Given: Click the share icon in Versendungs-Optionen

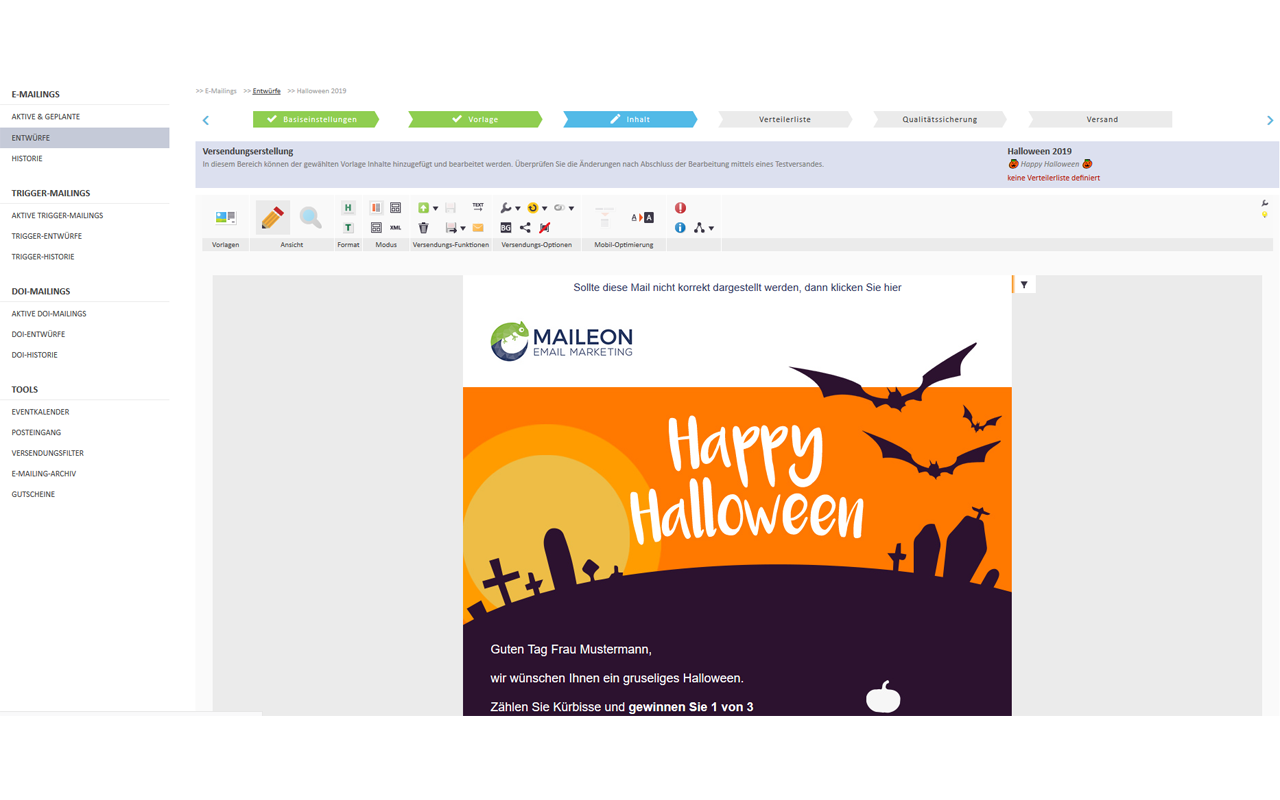Looking at the screenshot, I should [525, 228].
